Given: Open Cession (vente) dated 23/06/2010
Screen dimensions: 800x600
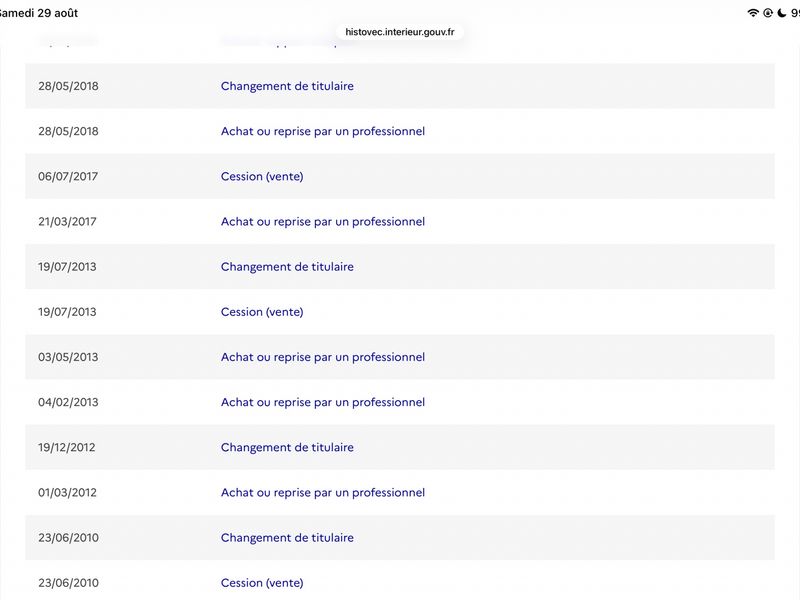Looking at the screenshot, I should pyautogui.click(x=262, y=583).
